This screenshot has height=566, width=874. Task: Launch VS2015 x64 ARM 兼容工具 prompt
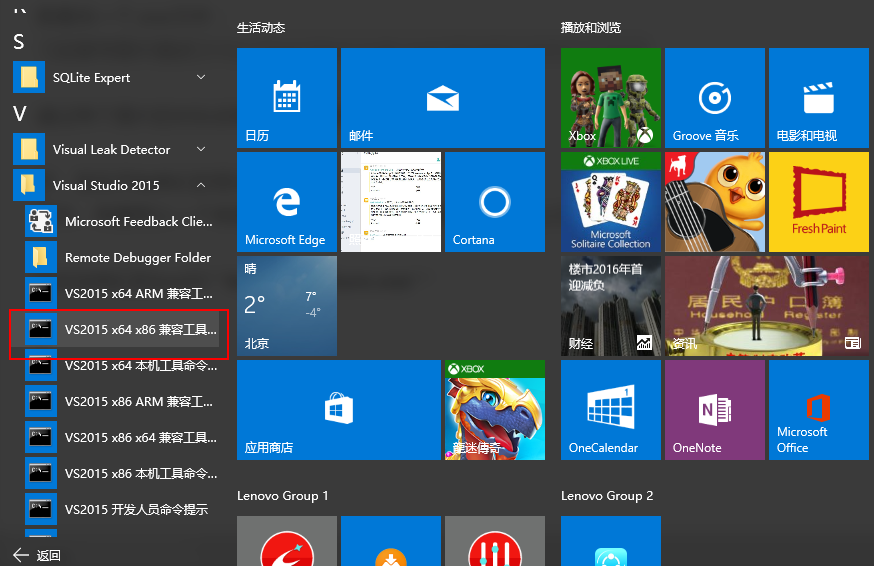click(x=122, y=293)
